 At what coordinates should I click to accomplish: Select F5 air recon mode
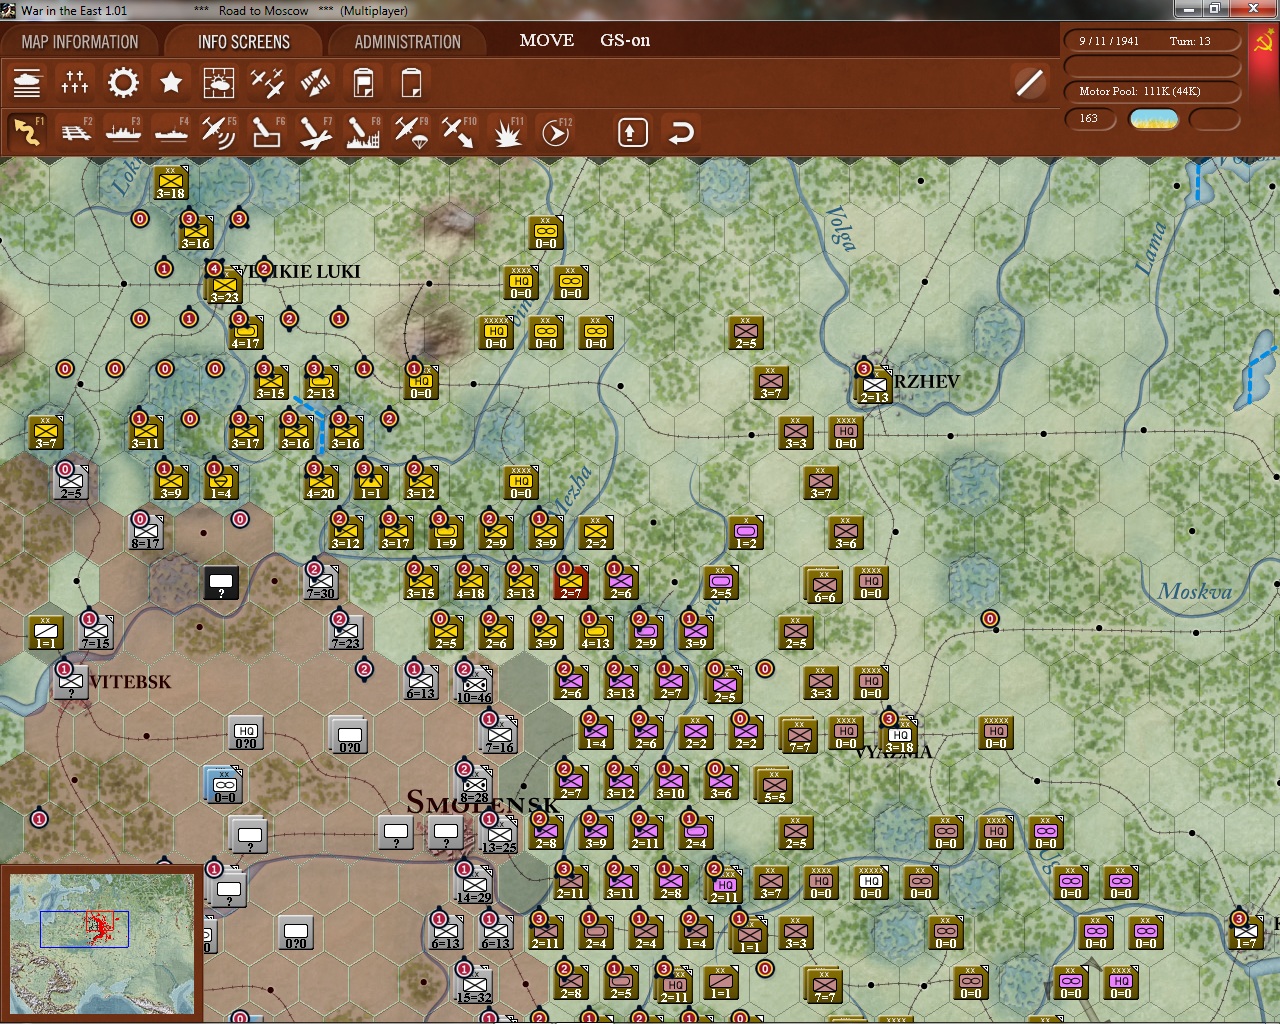(x=219, y=132)
